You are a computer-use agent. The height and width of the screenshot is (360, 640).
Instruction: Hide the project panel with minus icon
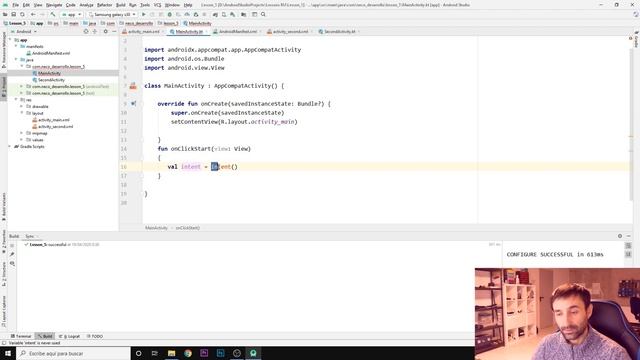(114, 31)
